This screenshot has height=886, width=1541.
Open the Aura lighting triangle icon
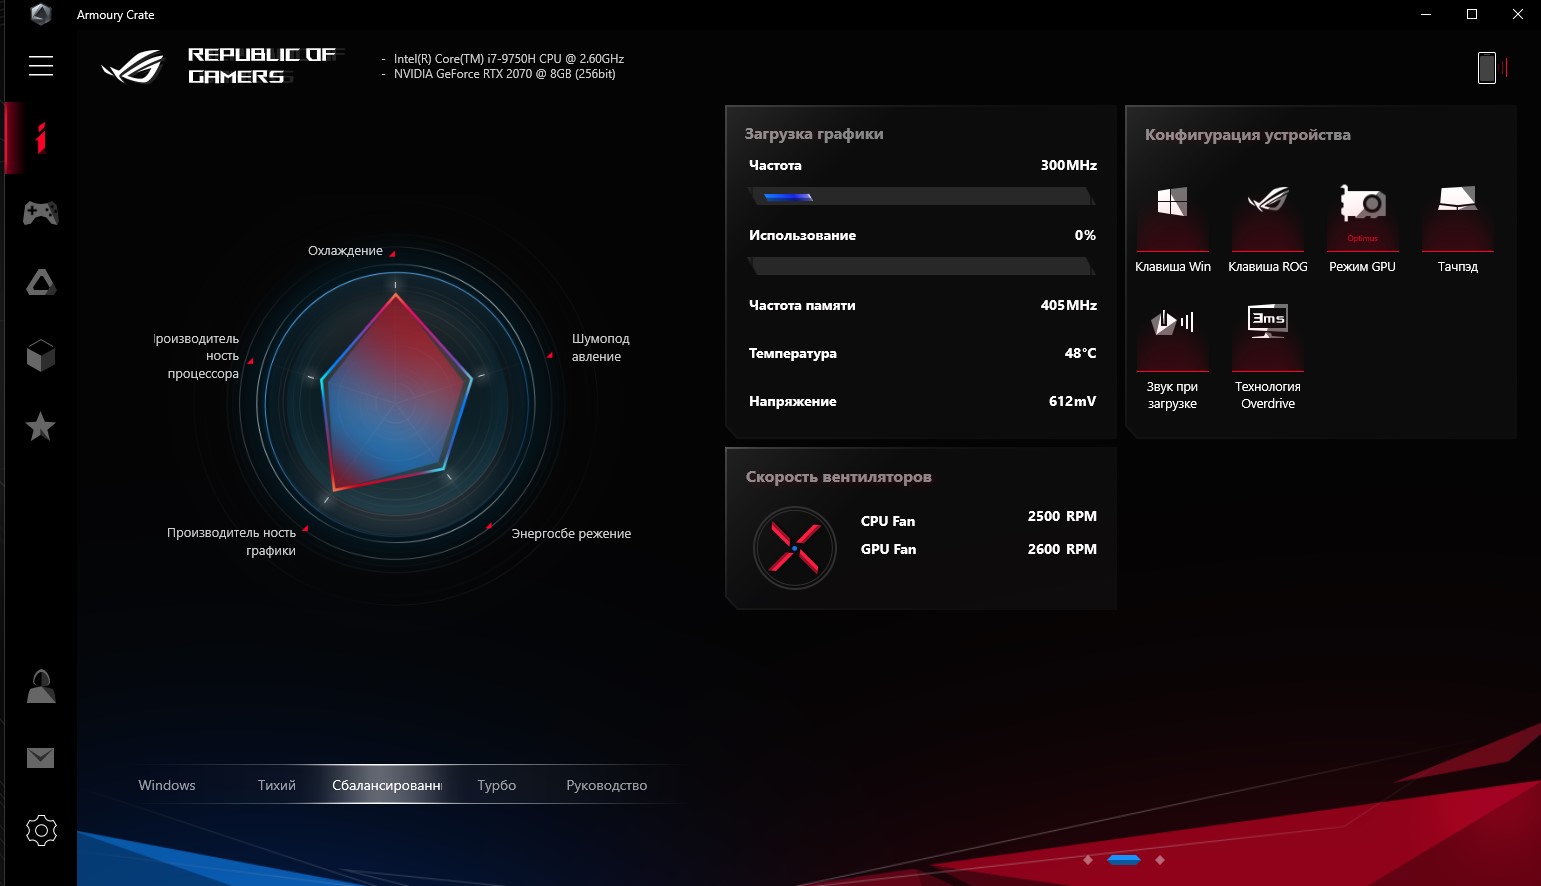pos(41,284)
